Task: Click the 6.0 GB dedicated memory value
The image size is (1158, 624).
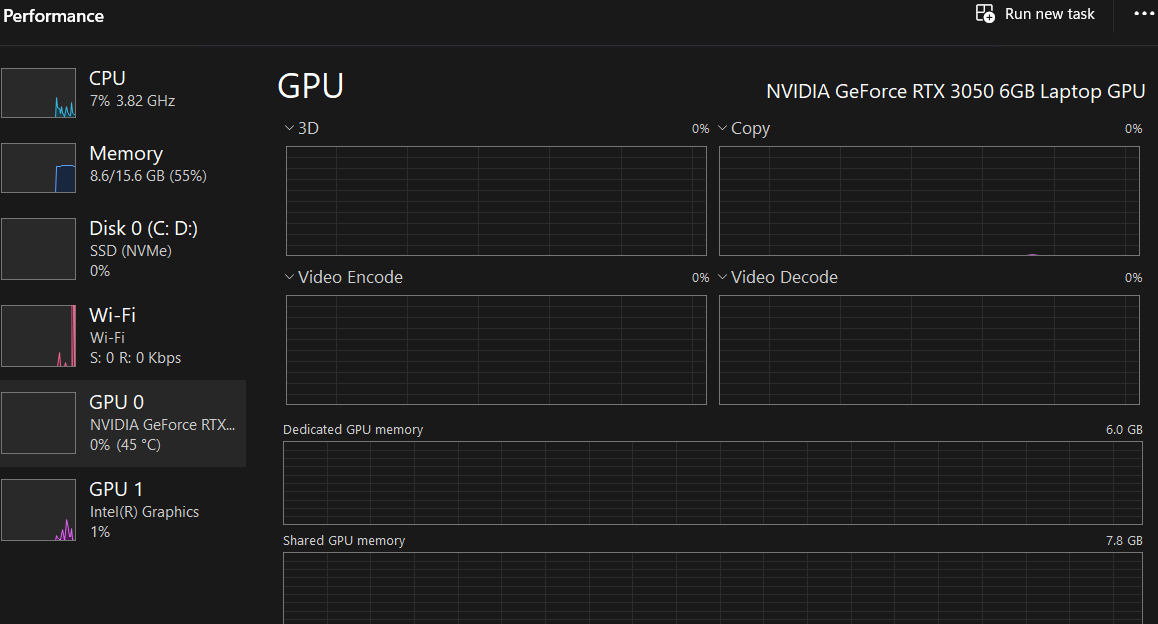Action: tap(1124, 430)
